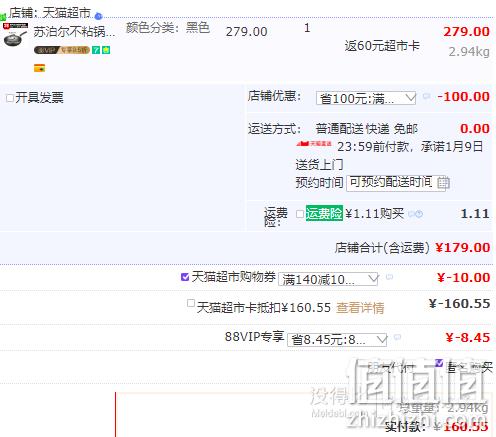
Task: Check the 天猫超市卡抵扣 checkbox
Action: click(191, 303)
